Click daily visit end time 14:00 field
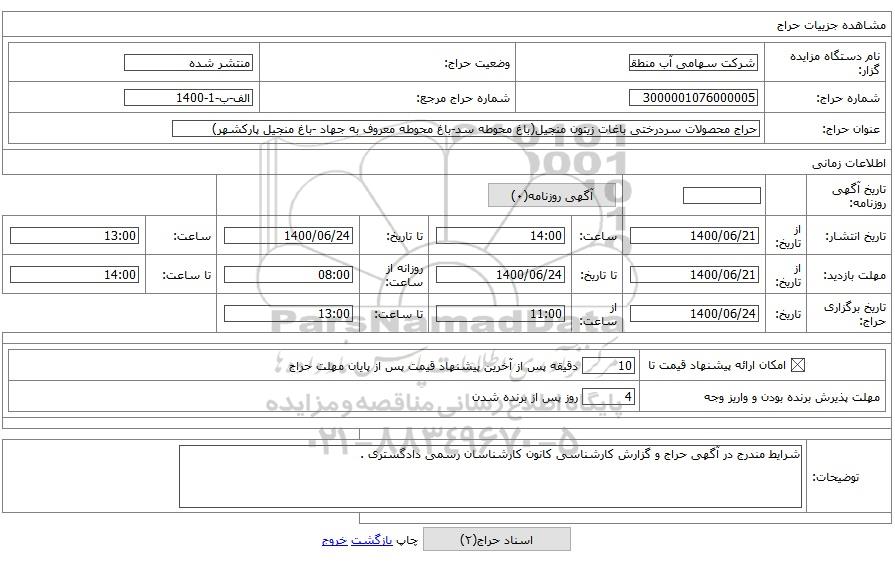The height and width of the screenshot is (576, 895). [74, 275]
